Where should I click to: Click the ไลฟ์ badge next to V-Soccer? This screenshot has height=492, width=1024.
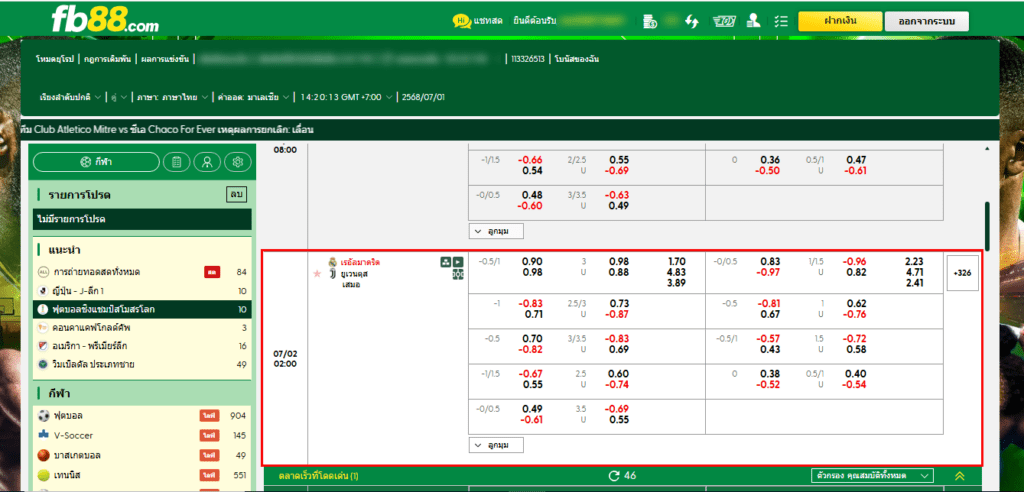pyautogui.click(x=209, y=435)
